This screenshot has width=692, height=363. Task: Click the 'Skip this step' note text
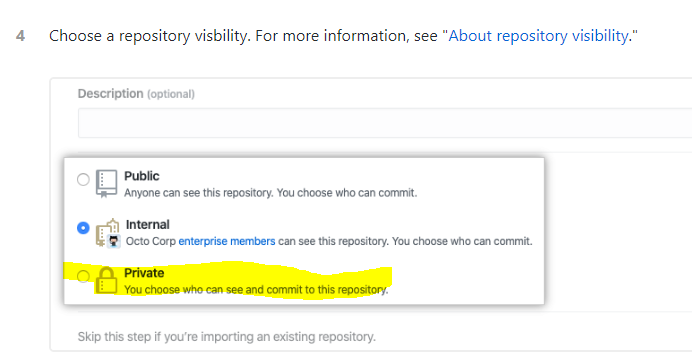coord(226,337)
